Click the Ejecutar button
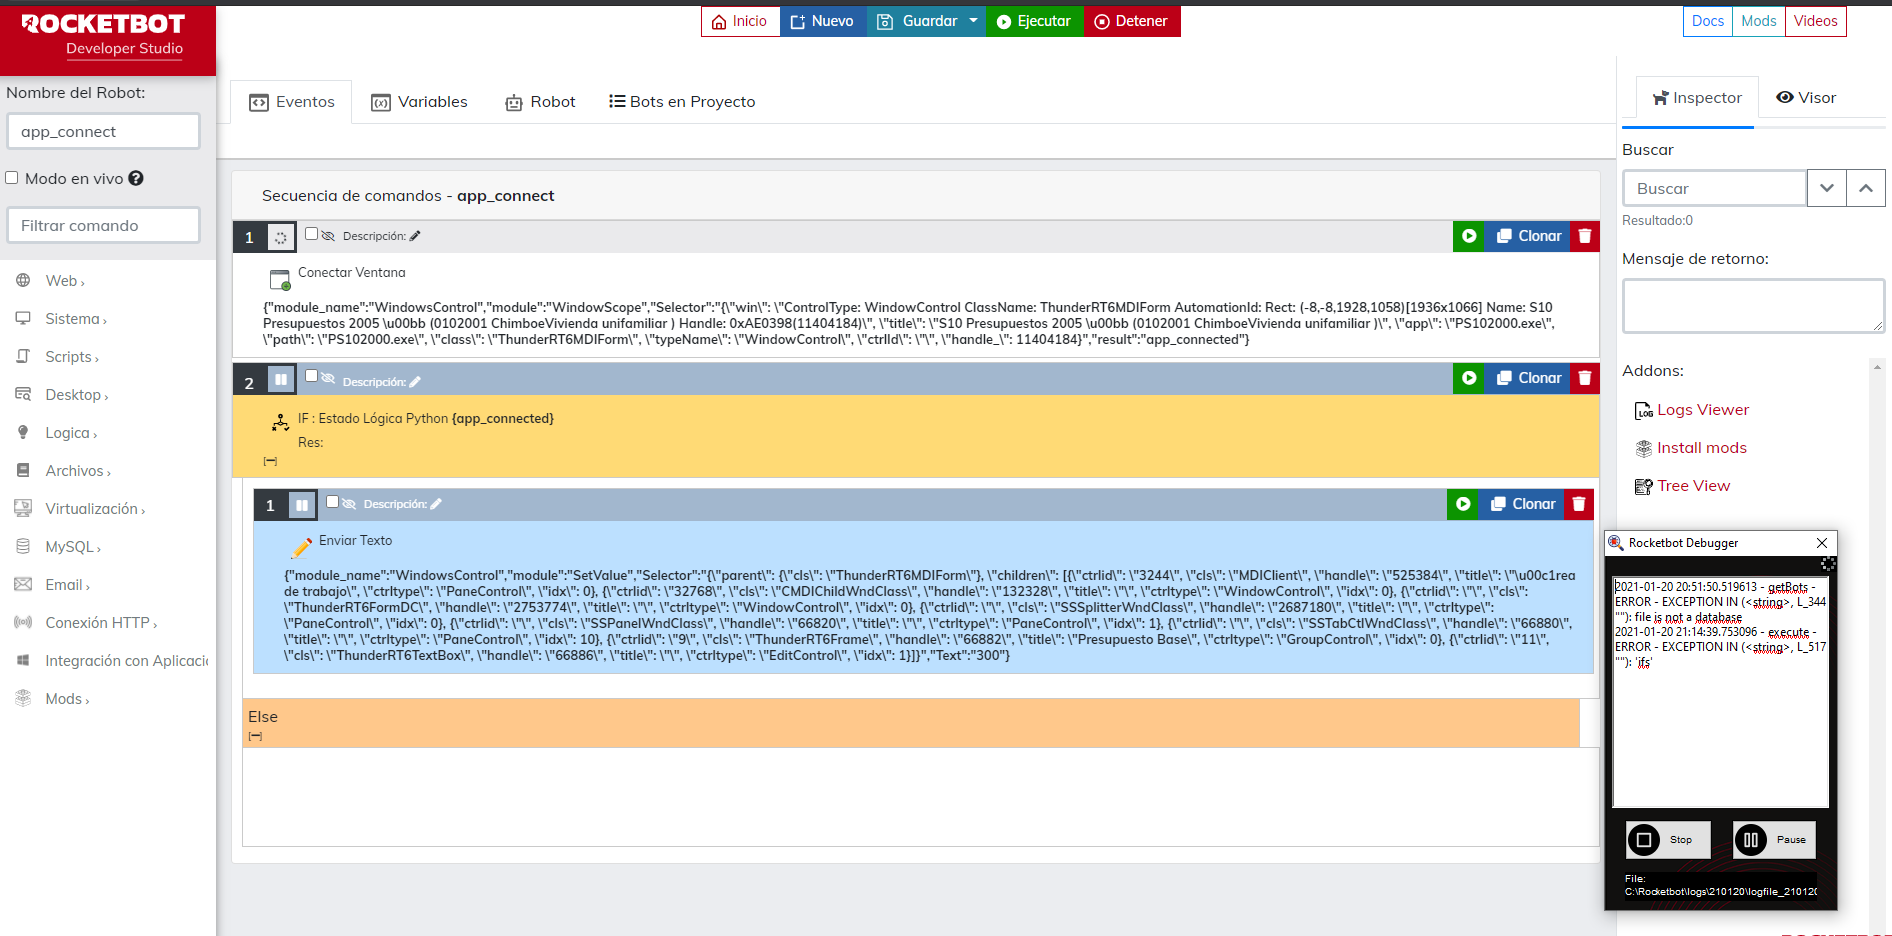 [1033, 21]
